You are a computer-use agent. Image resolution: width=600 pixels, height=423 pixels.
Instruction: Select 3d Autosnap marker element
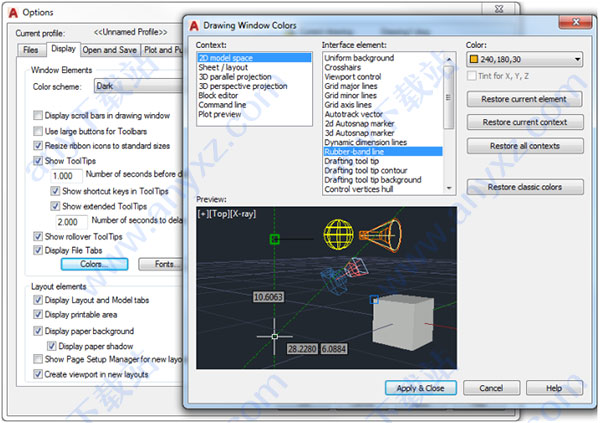point(383,133)
